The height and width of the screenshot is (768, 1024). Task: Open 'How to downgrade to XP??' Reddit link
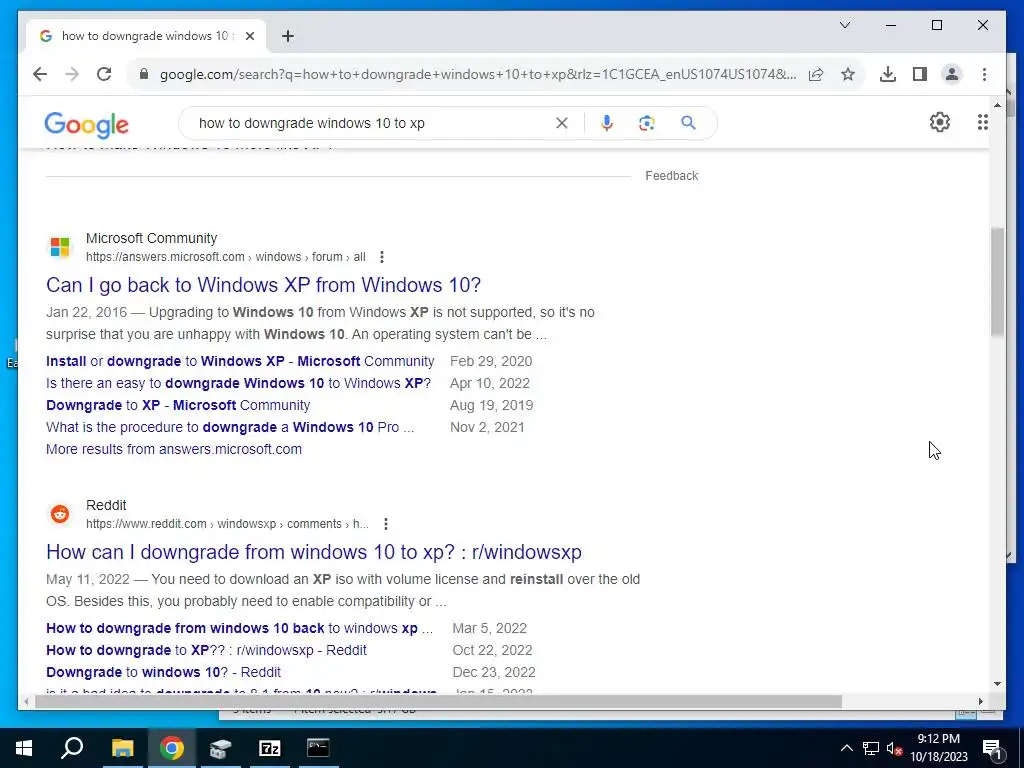(206, 650)
